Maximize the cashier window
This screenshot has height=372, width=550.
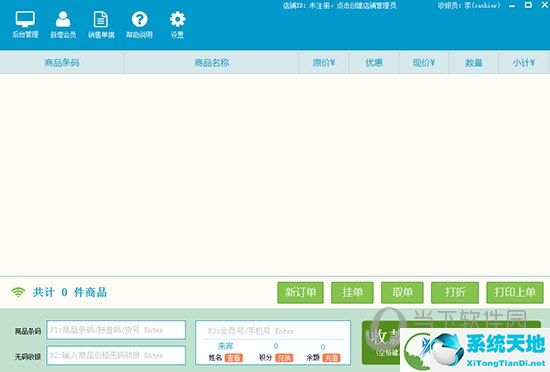(x=528, y=5)
